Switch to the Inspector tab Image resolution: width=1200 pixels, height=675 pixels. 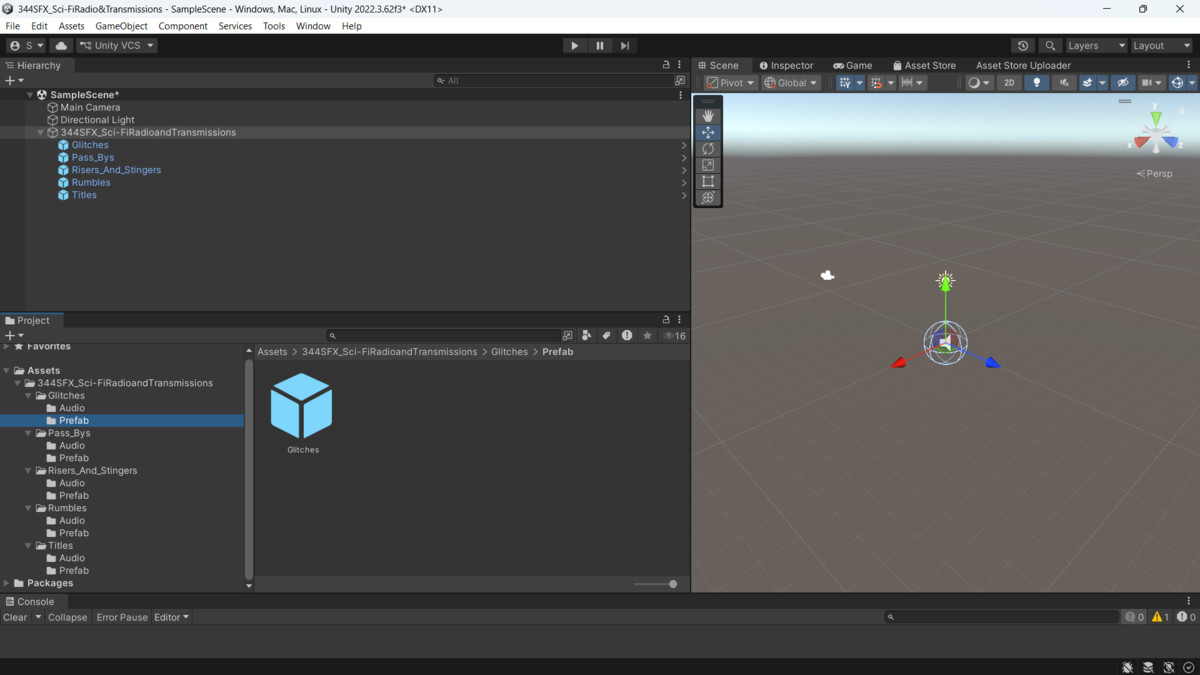coord(786,65)
